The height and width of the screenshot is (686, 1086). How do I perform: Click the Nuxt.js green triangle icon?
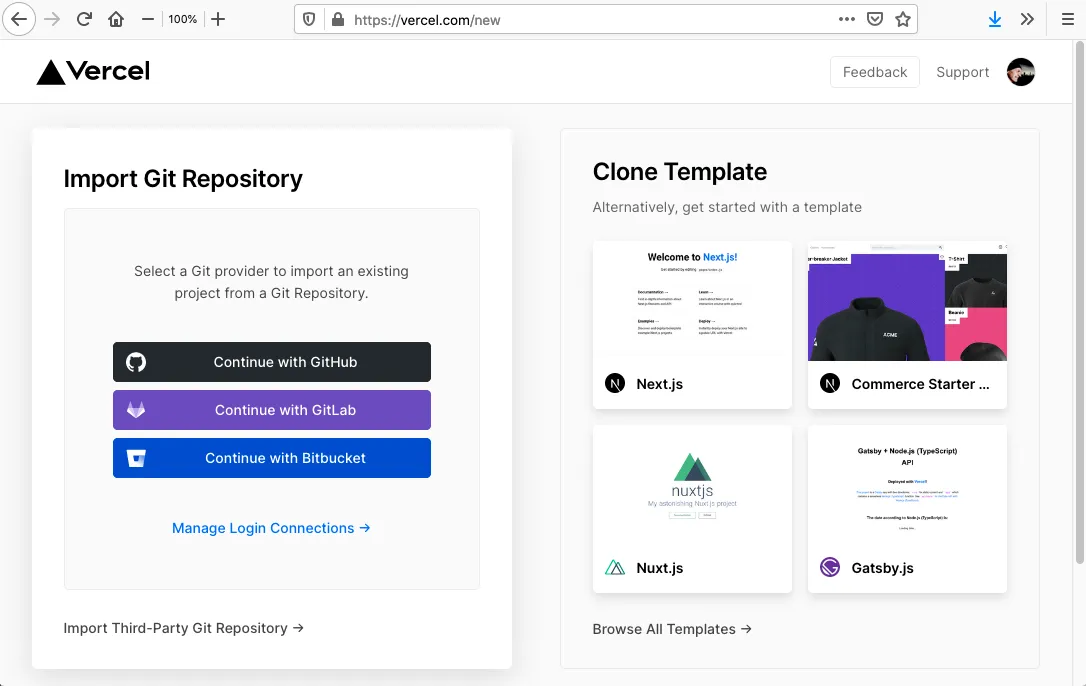pos(616,567)
